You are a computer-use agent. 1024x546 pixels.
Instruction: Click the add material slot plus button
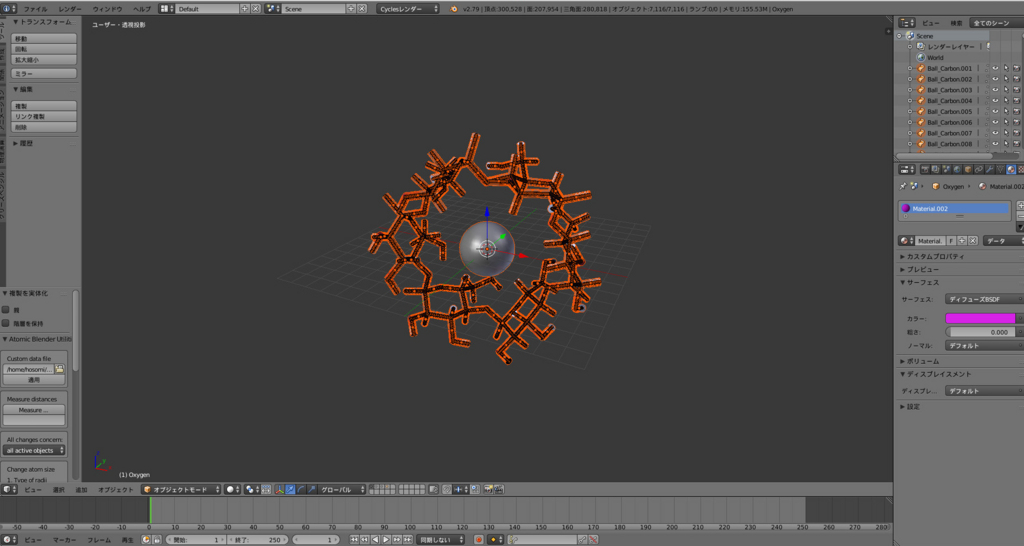pos(1019,206)
